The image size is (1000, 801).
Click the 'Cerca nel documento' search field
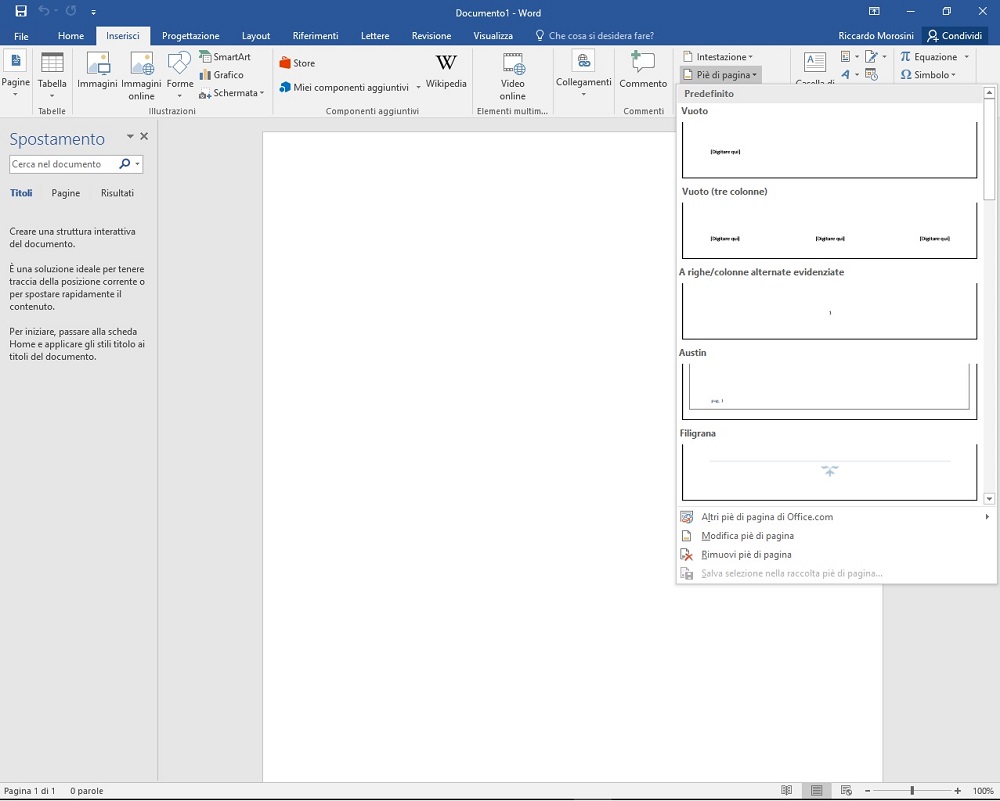click(63, 164)
